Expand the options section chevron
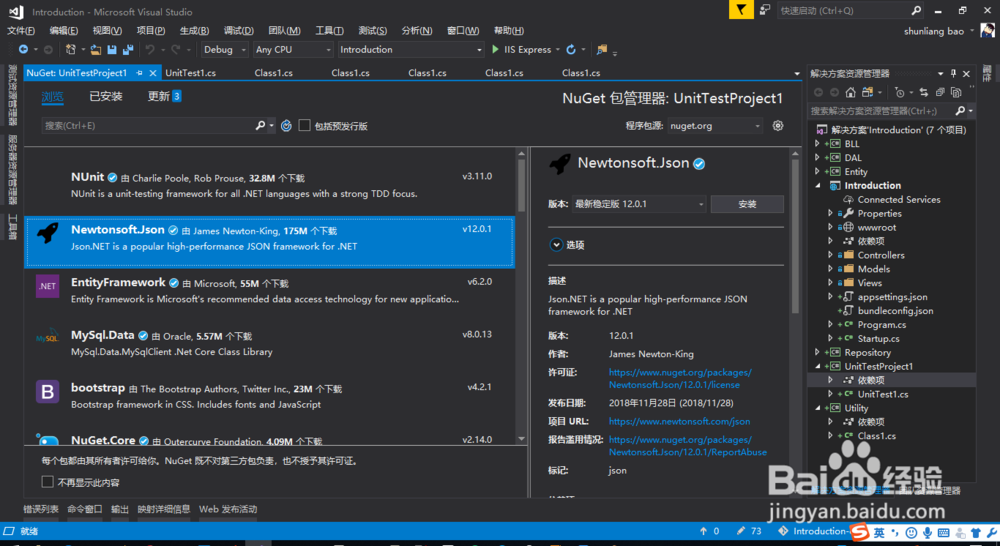The height and width of the screenshot is (546, 1000). click(x=556, y=244)
